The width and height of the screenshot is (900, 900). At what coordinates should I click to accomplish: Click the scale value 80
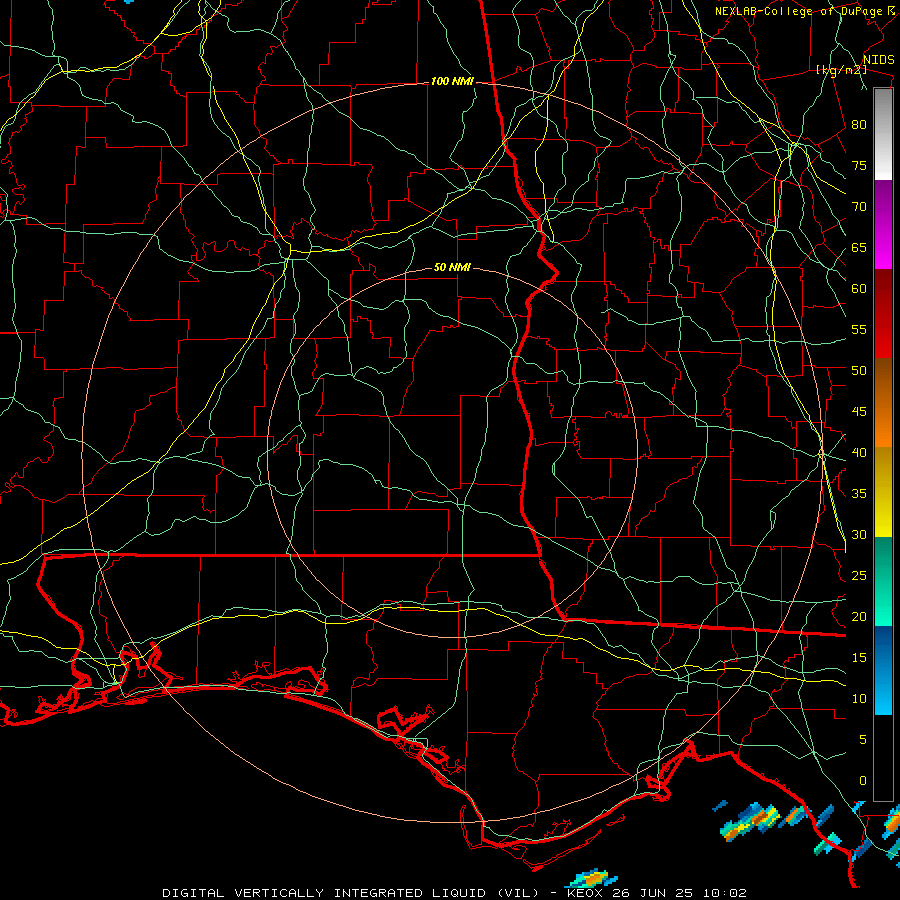click(859, 125)
